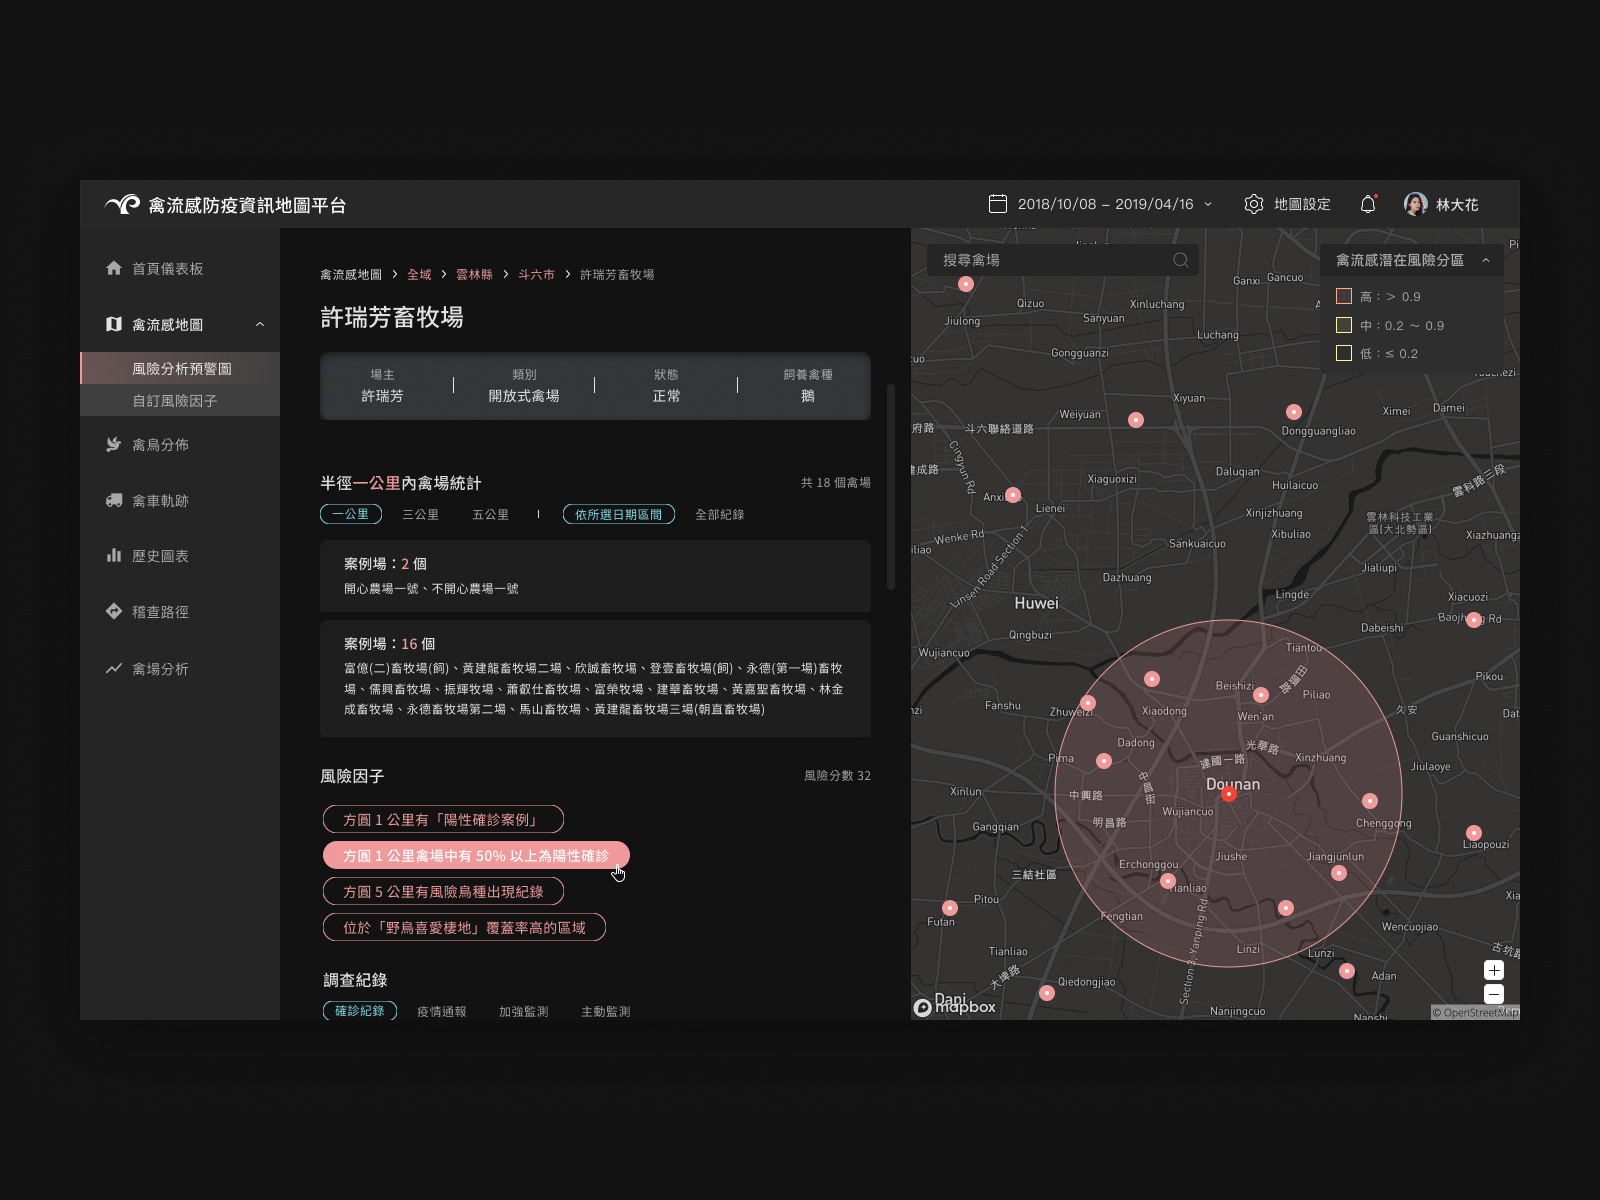Viewport: 1600px width, 1200px height.
Task: Click 雲林縣 breadcrumb link
Action: 474,274
